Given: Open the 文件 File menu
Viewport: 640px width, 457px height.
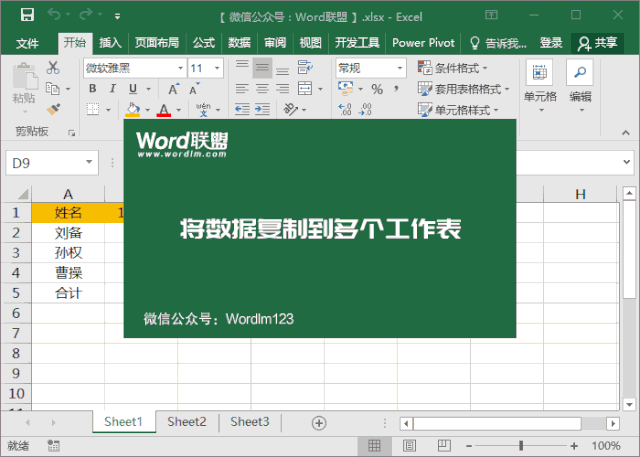Looking at the screenshot, I should 27,43.
